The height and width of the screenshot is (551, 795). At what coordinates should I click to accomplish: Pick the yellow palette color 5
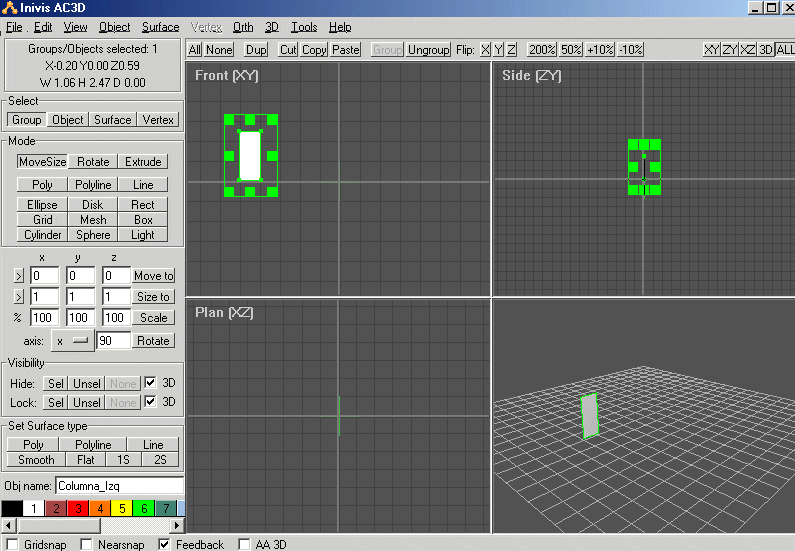coord(122,509)
